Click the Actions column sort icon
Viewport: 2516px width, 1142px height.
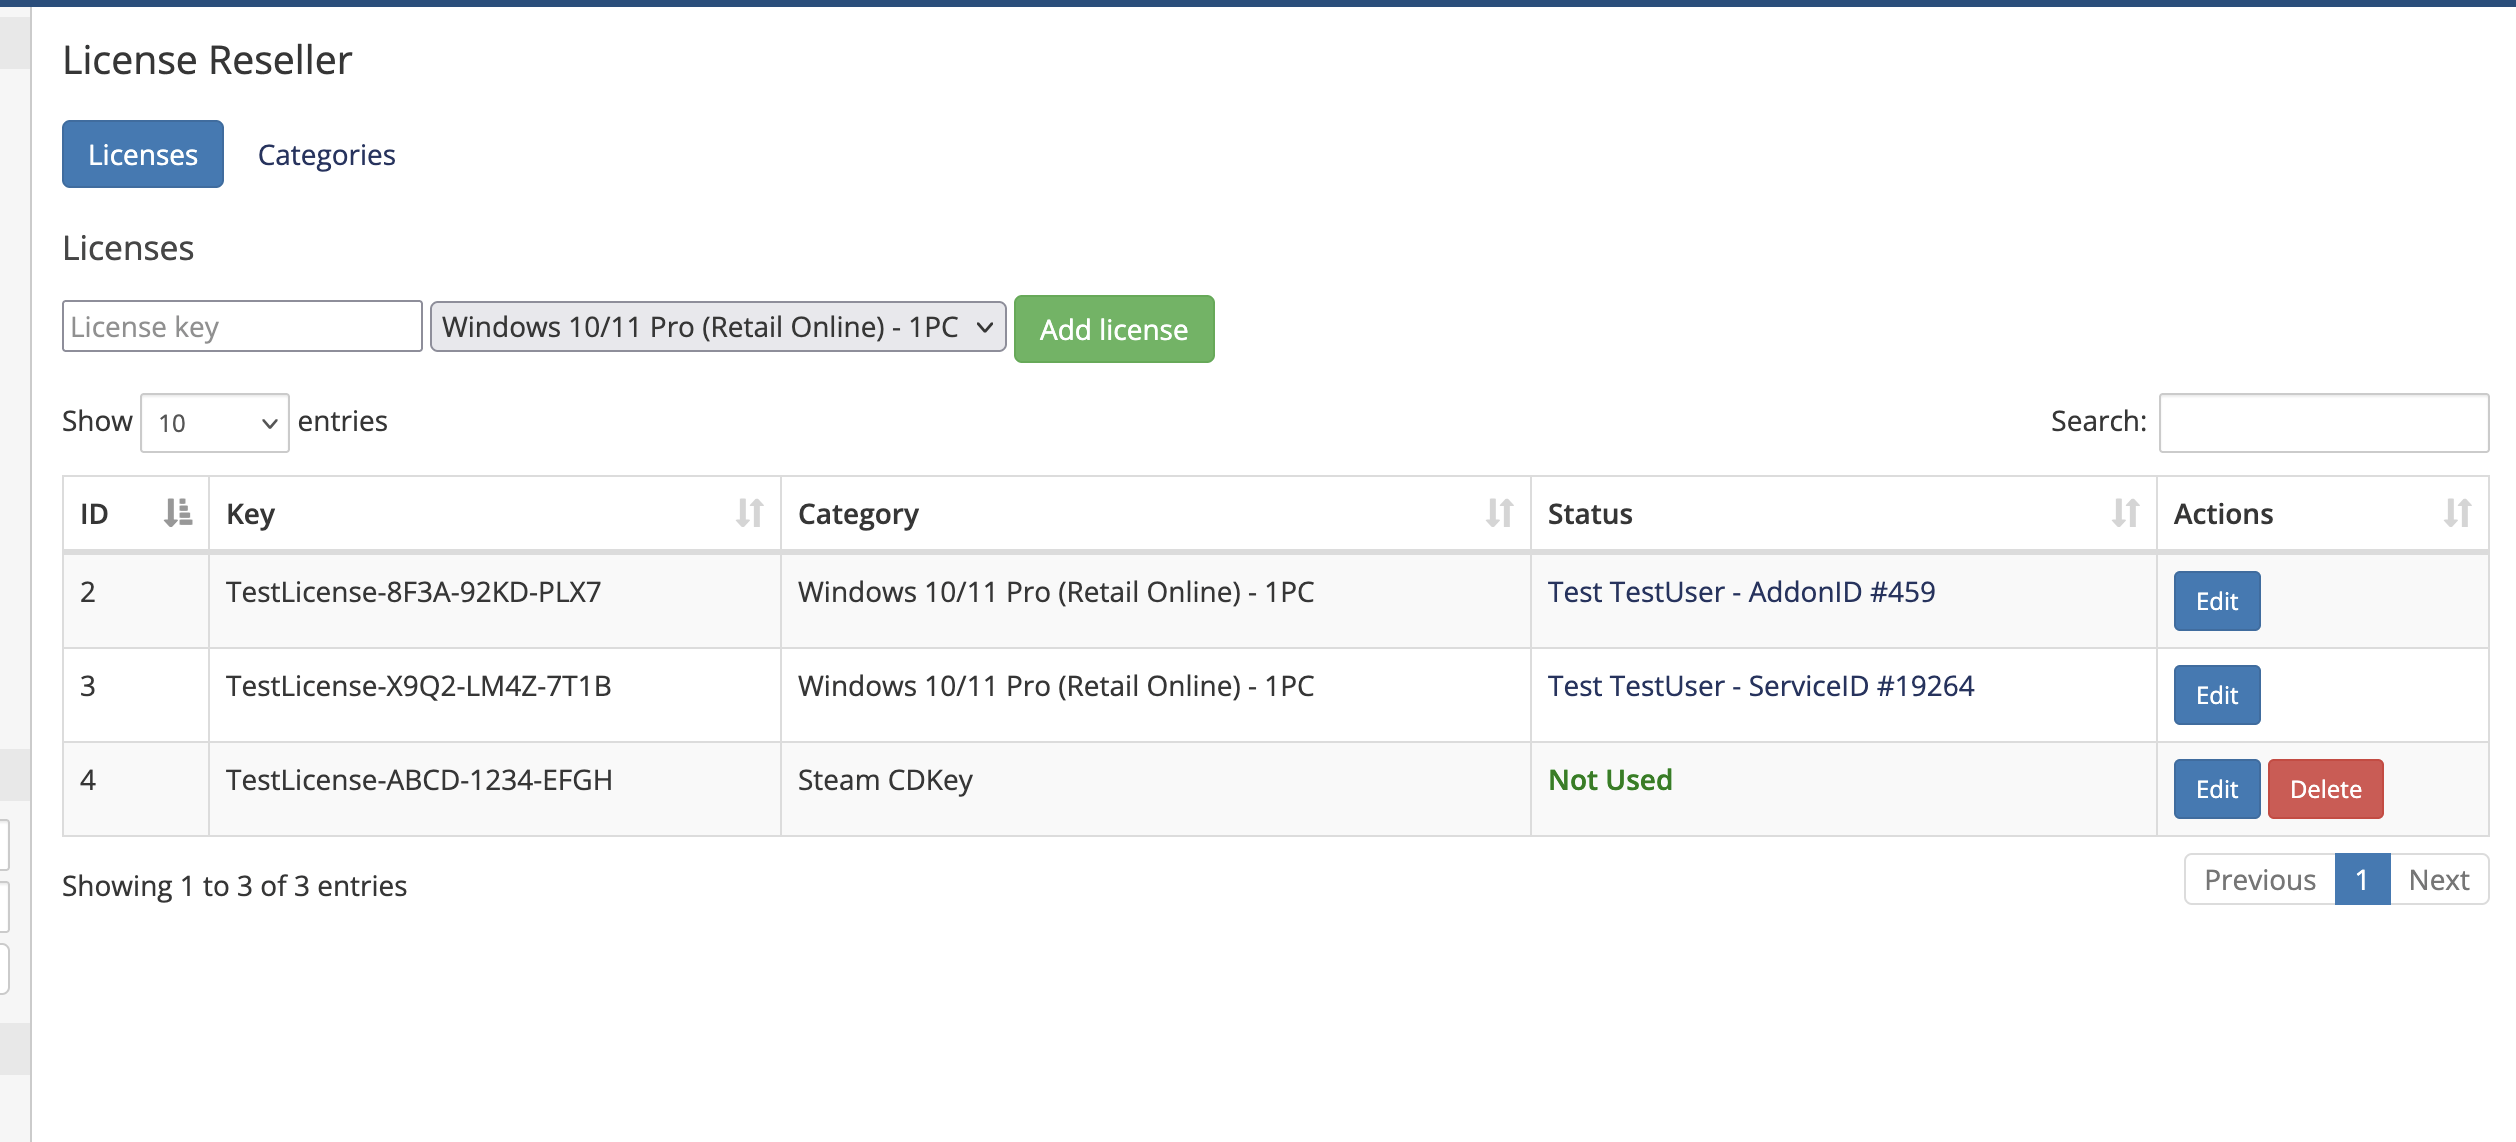[2456, 513]
